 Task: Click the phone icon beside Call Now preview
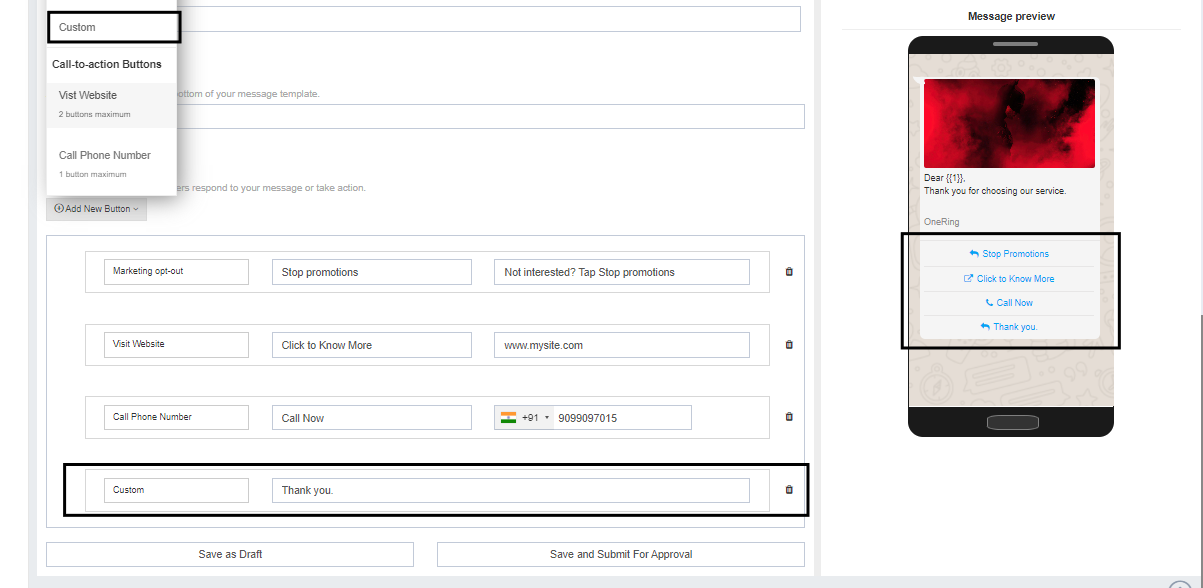[x=990, y=303]
